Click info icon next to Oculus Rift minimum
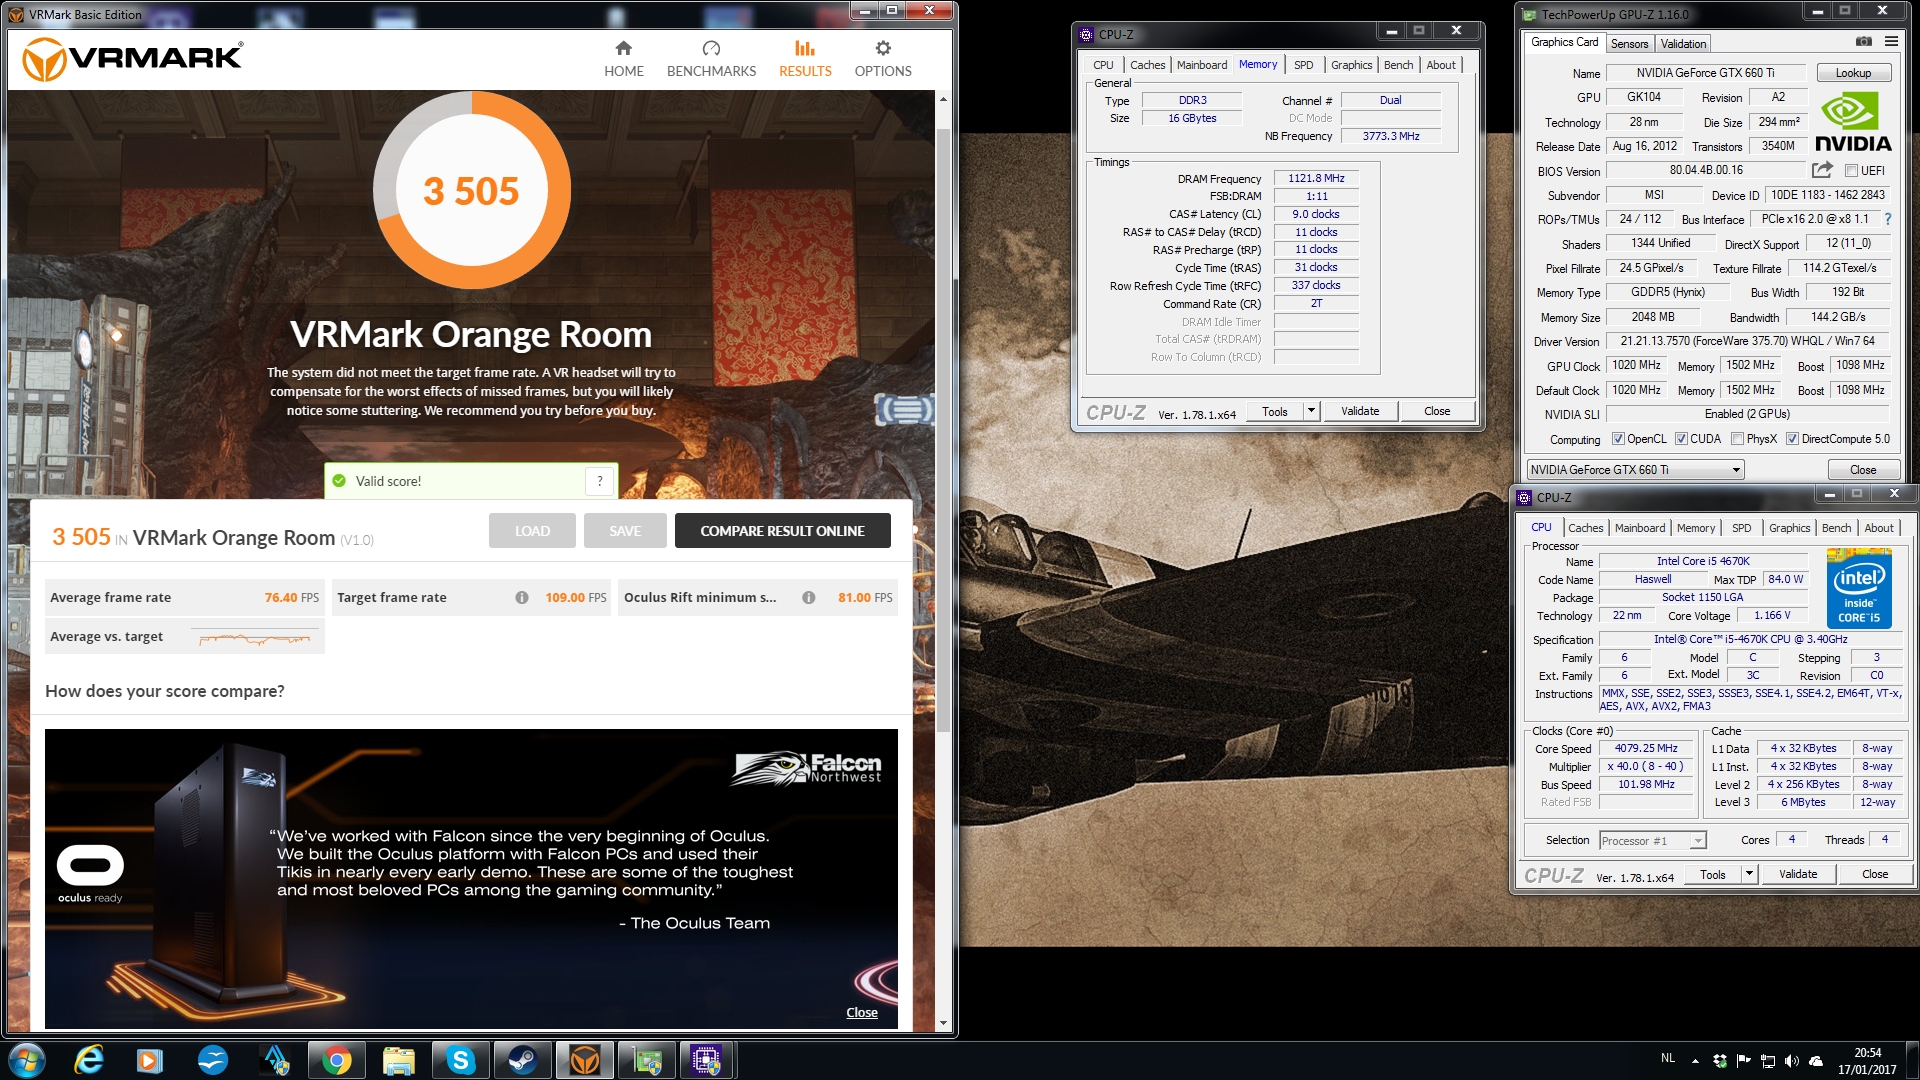Image resolution: width=1920 pixels, height=1080 pixels. tap(809, 598)
